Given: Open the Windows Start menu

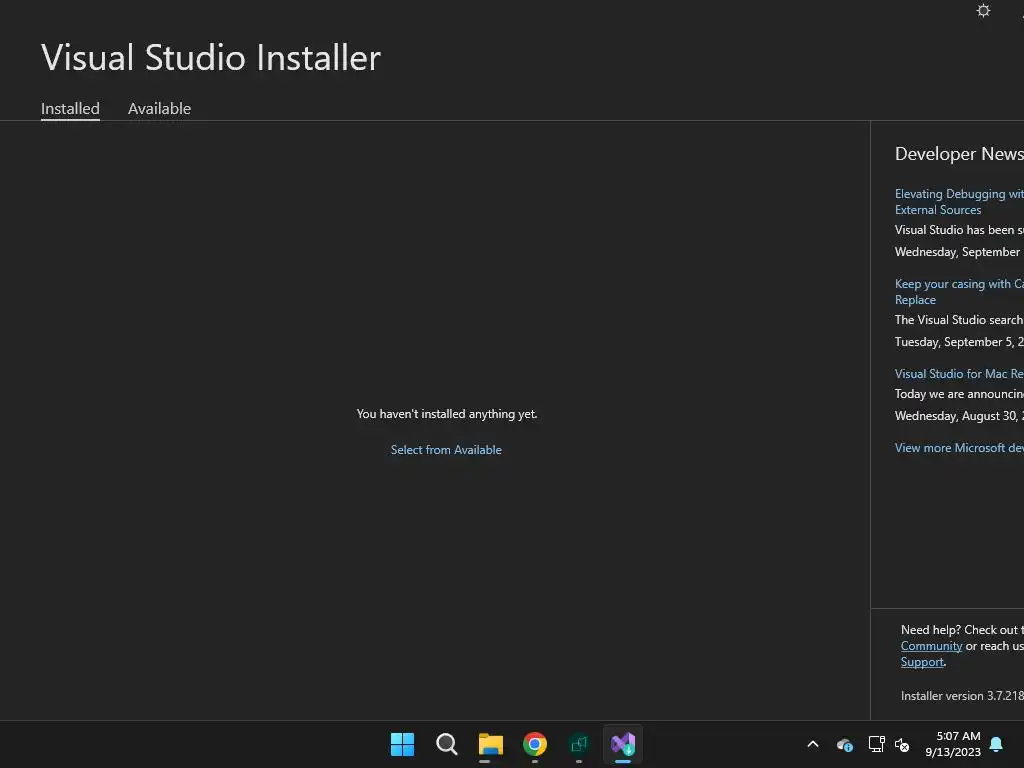Looking at the screenshot, I should 402,744.
